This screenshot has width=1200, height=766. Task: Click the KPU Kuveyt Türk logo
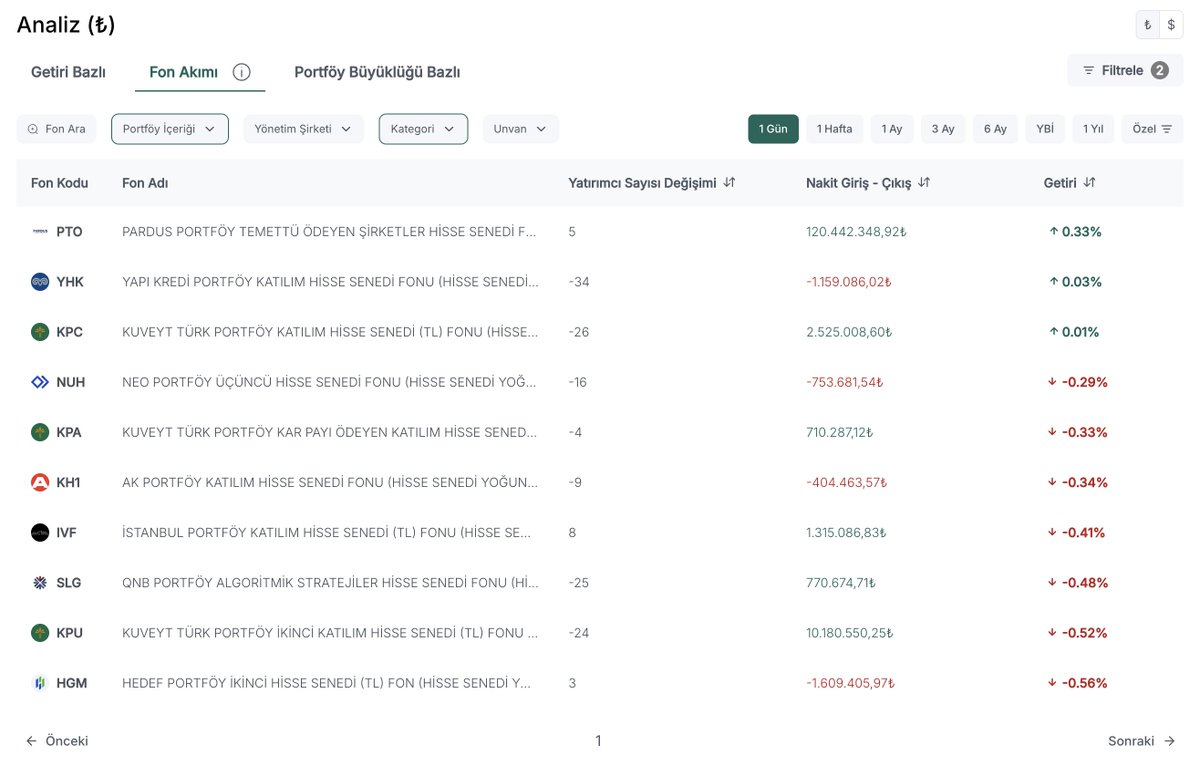[x=40, y=632]
